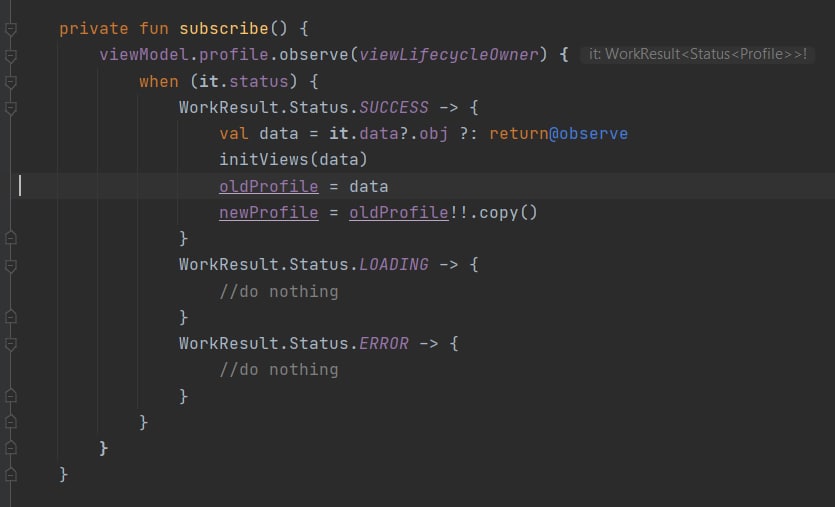Click 'obj' in the data assignment

433,134
